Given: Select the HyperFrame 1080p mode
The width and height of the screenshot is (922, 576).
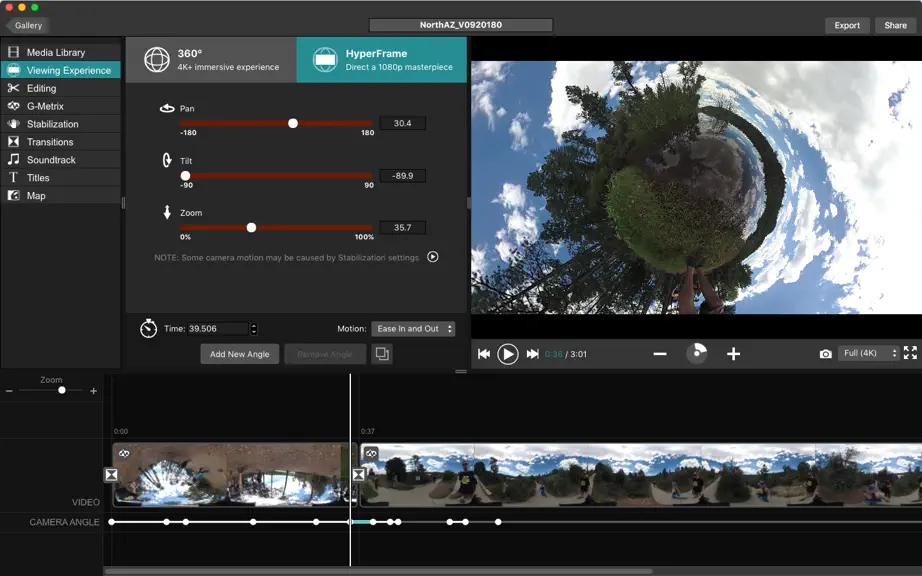Looking at the screenshot, I should click(382, 59).
